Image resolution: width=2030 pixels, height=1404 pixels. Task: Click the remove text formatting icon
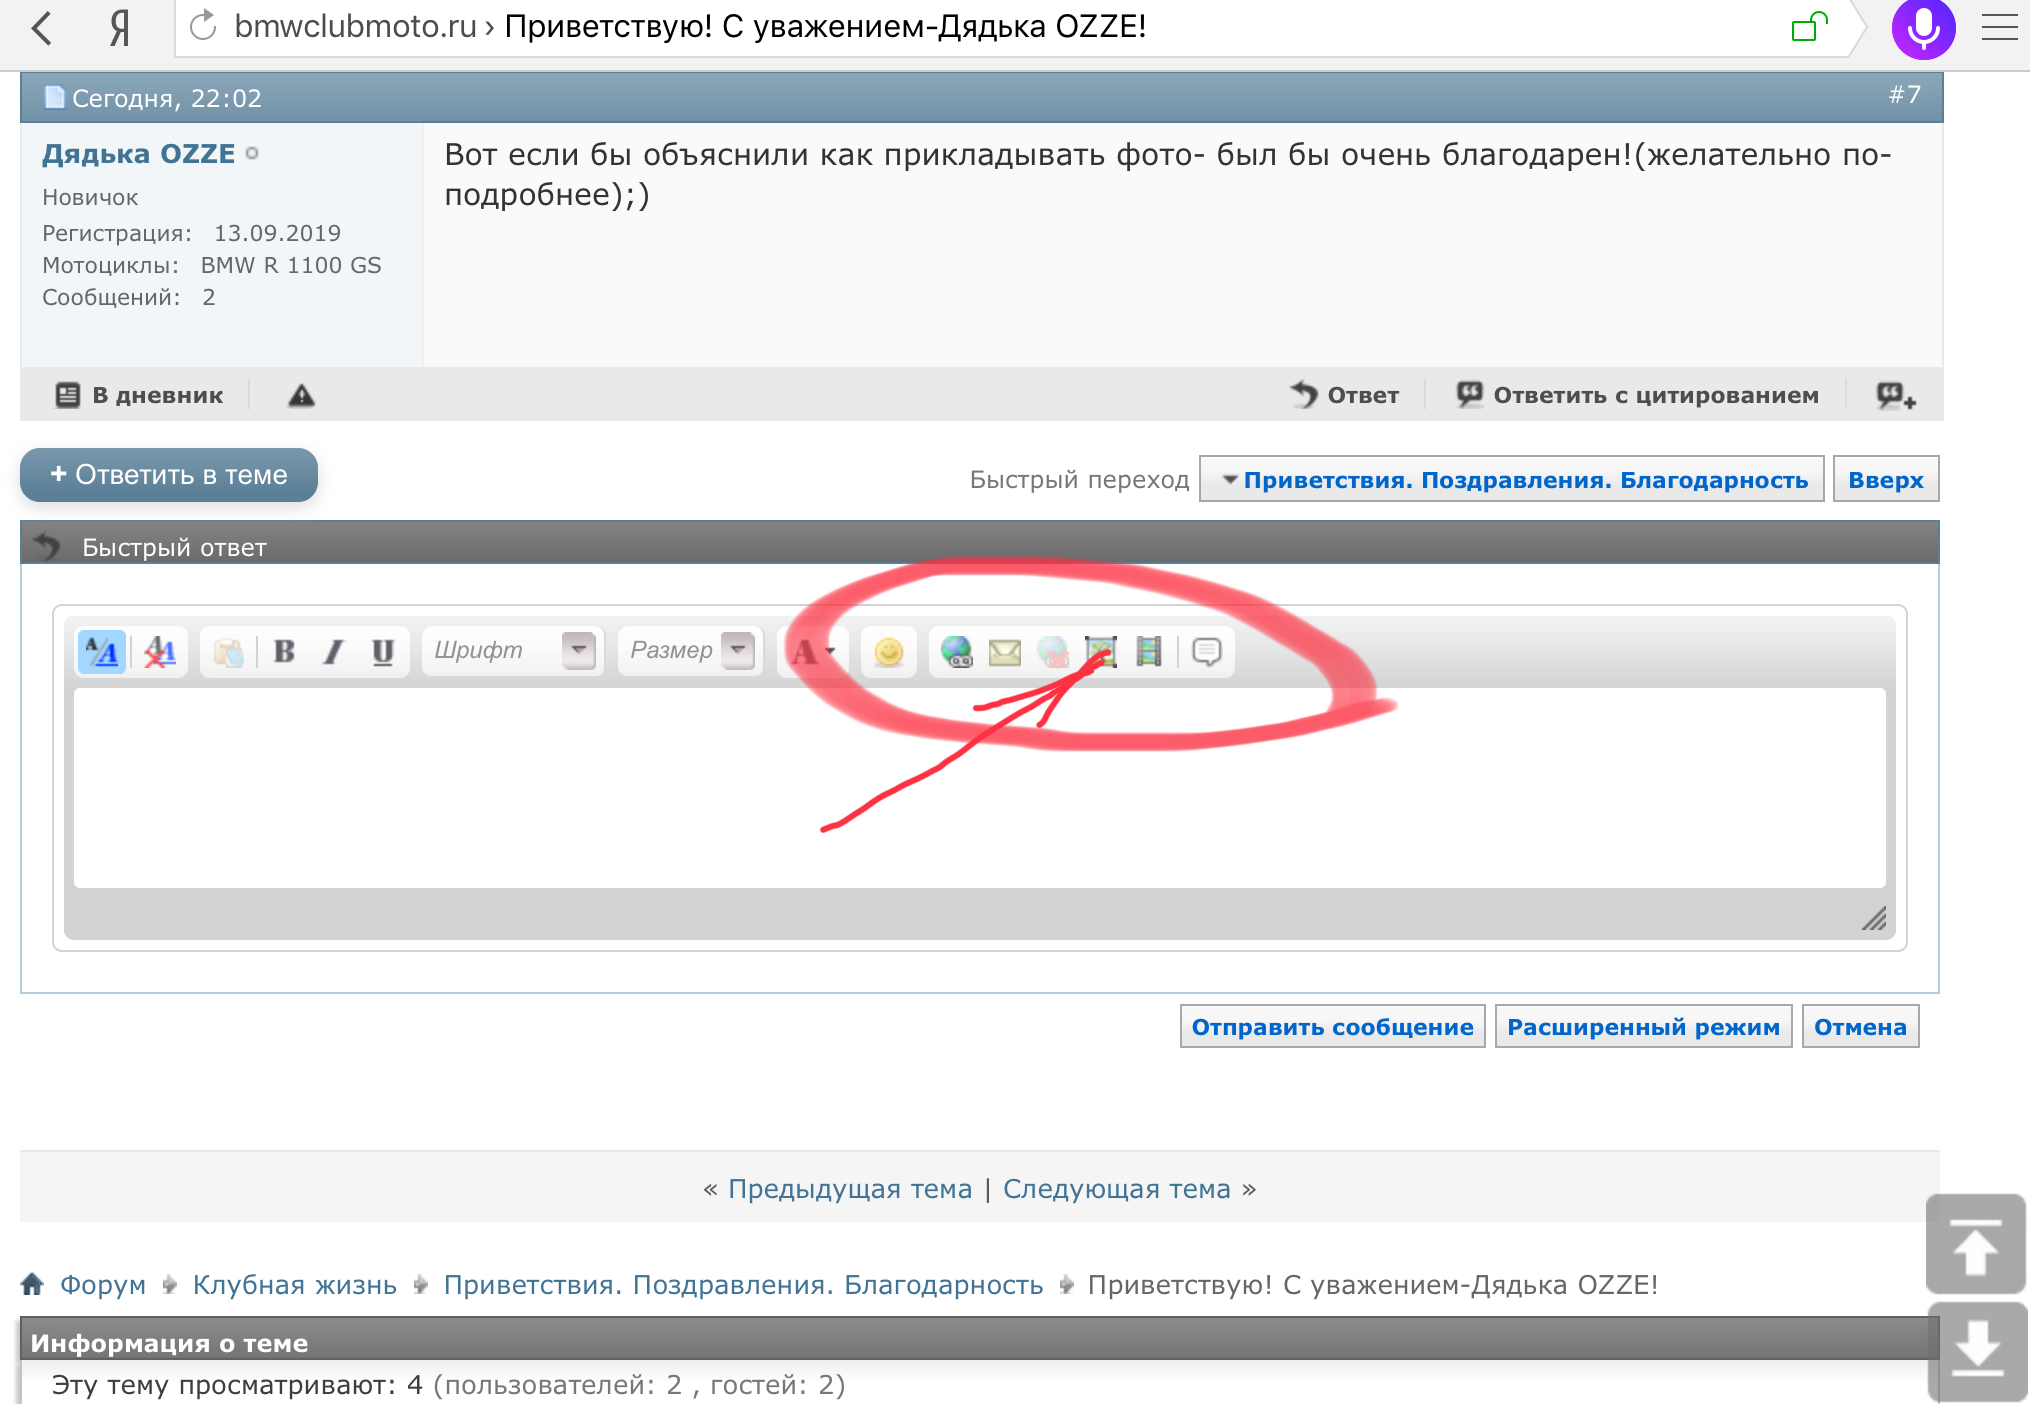pyautogui.click(x=160, y=652)
